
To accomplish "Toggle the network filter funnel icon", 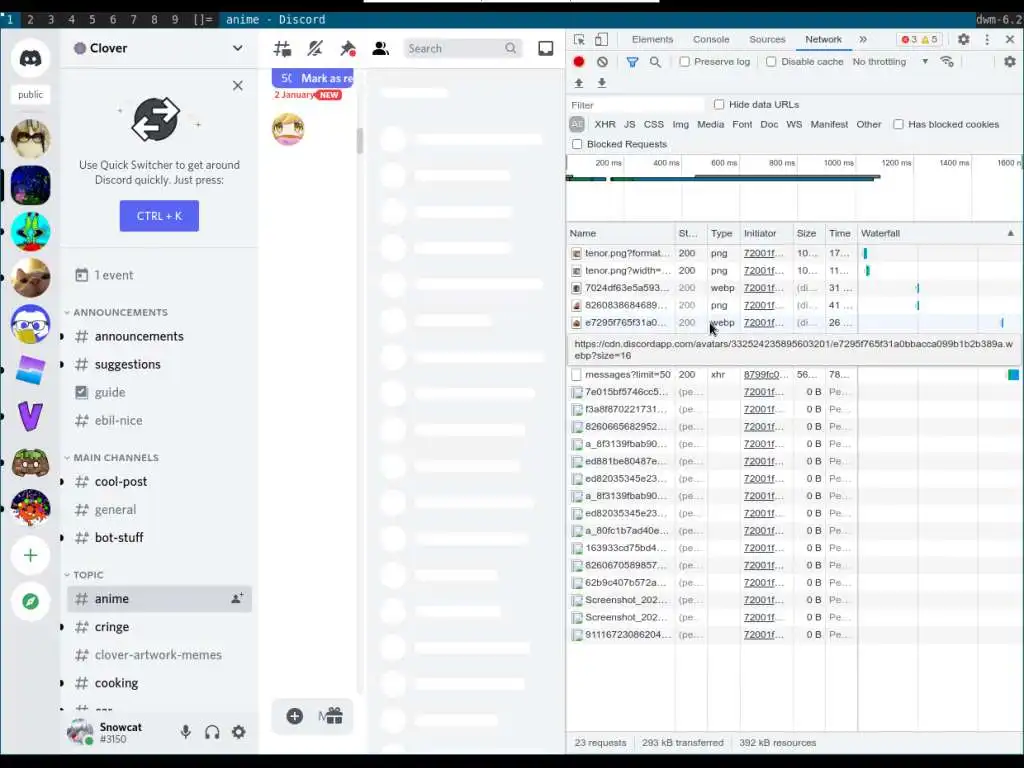I will pyautogui.click(x=632, y=61).
